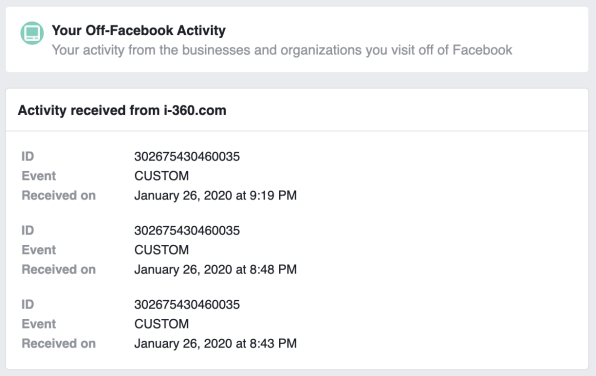This screenshot has height=376, width=596.
Task: Select the third entry's ID number
Action: click(x=187, y=305)
